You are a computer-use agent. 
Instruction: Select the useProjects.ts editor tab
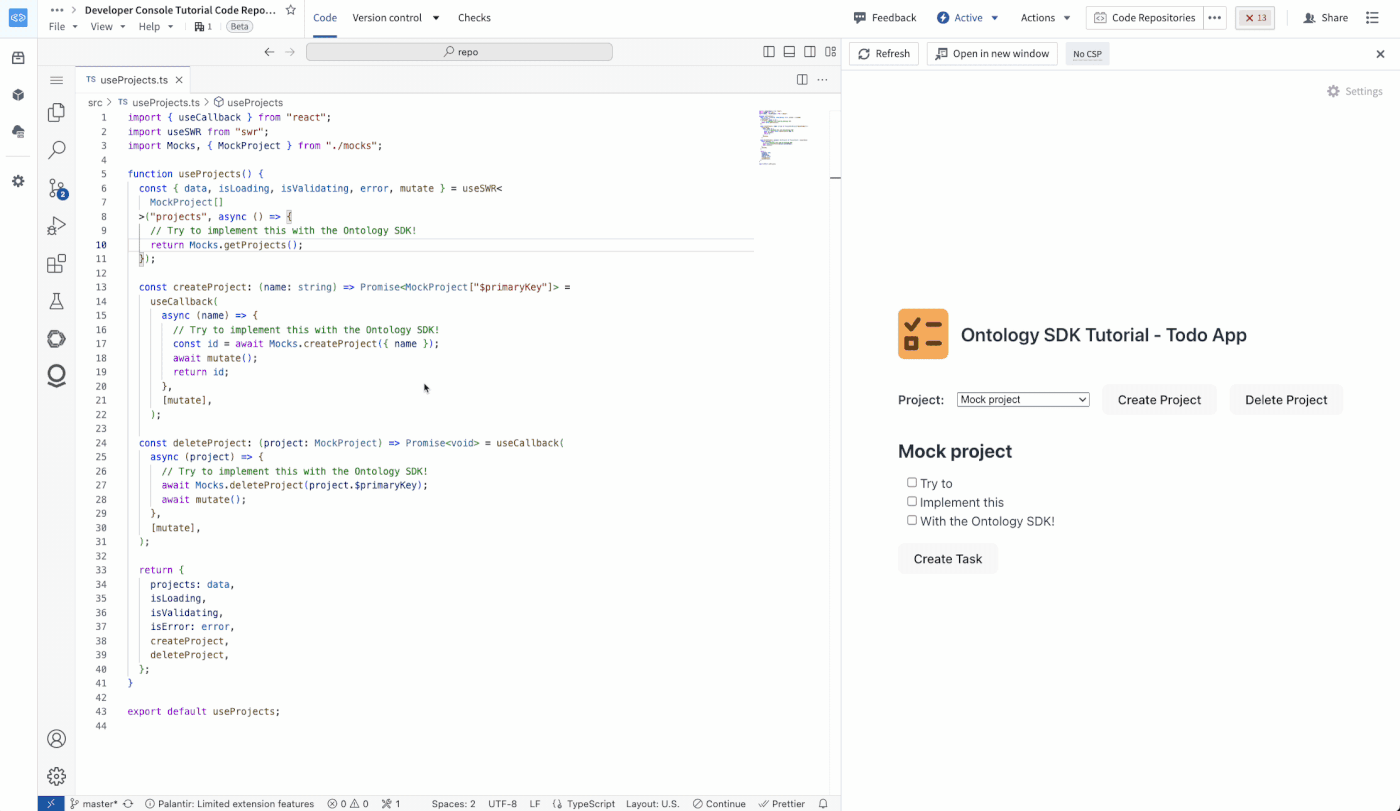click(x=133, y=80)
